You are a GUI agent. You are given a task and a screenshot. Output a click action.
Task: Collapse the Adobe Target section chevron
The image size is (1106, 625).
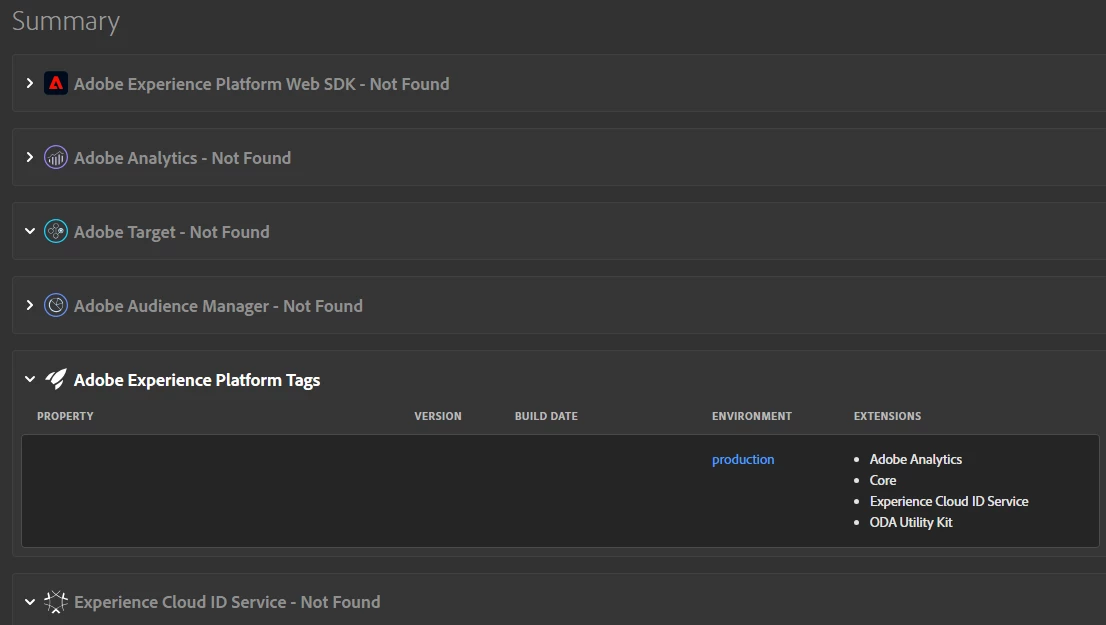(30, 231)
